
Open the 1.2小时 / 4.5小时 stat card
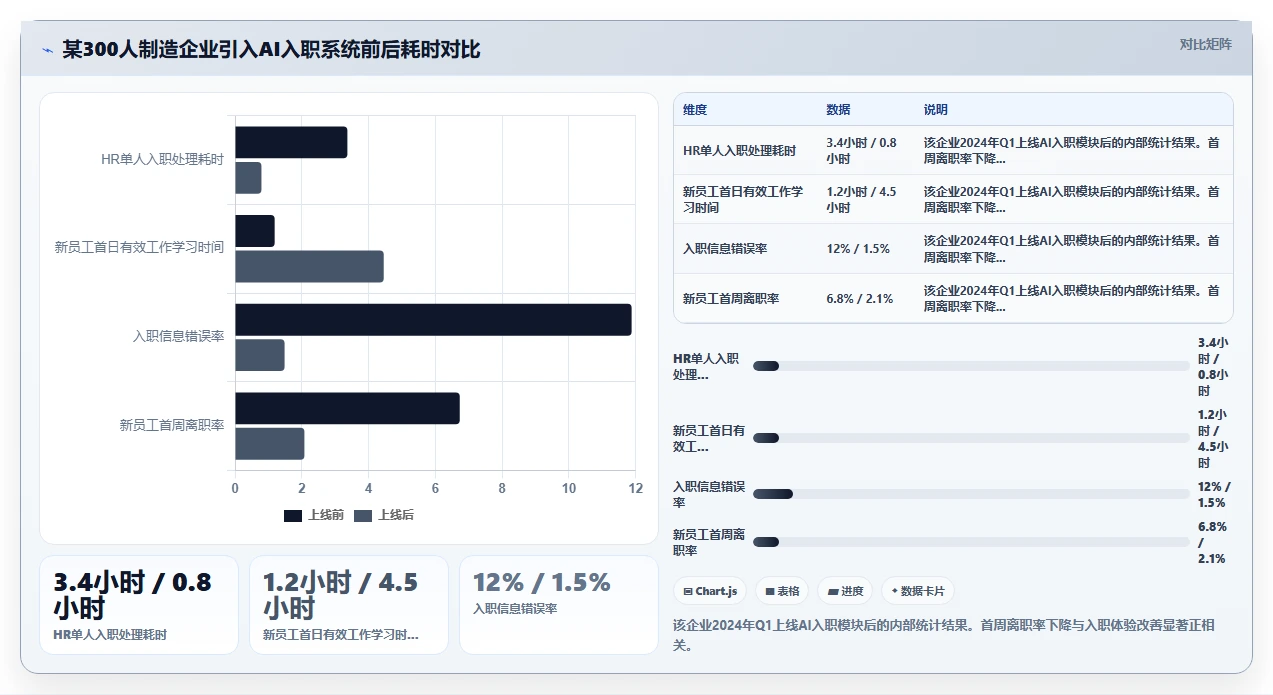pyautogui.click(x=349, y=605)
